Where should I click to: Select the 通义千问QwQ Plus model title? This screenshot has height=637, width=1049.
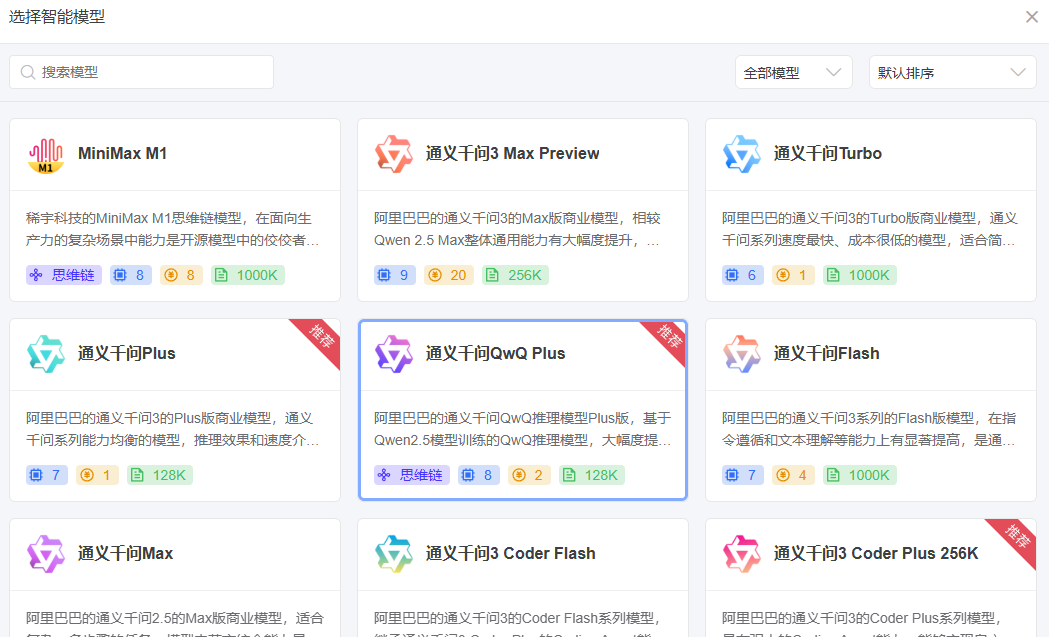coord(495,353)
